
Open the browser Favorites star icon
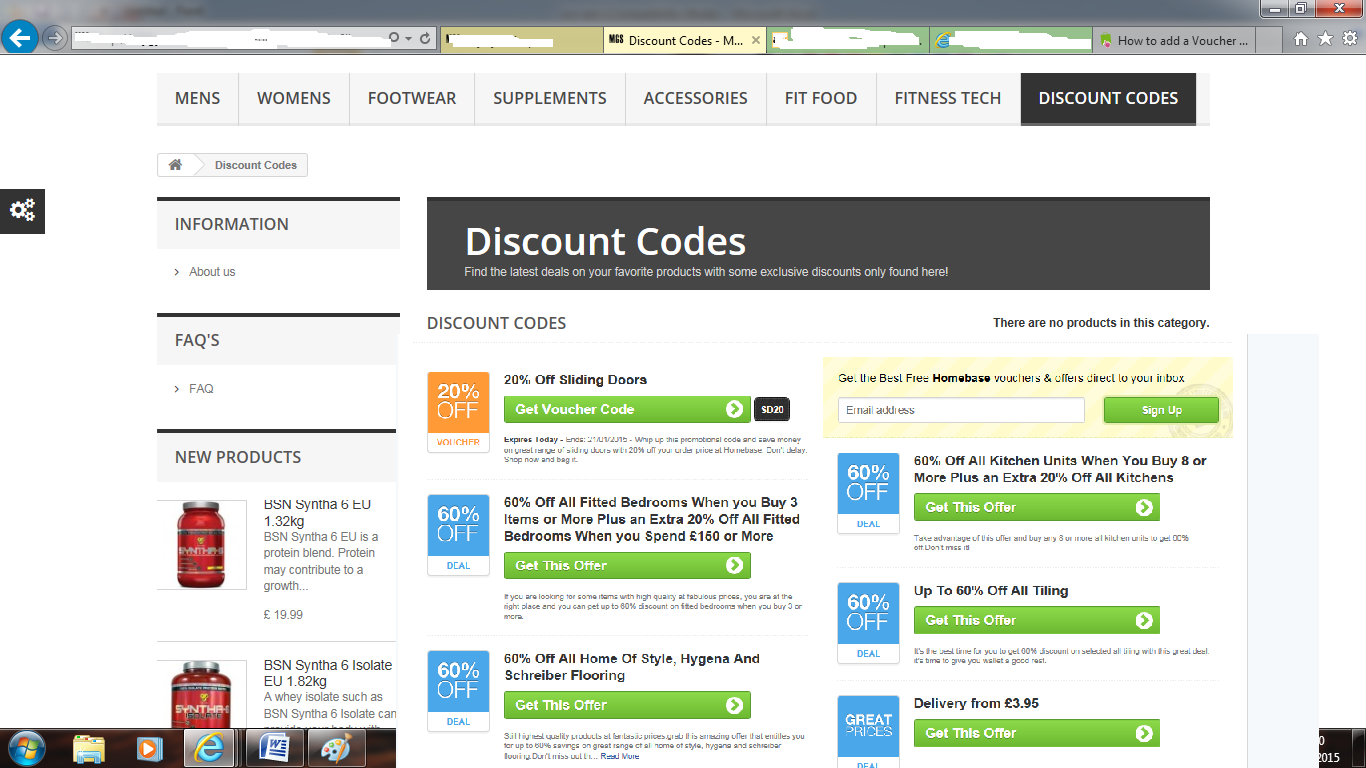click(x=1325, y=39)
